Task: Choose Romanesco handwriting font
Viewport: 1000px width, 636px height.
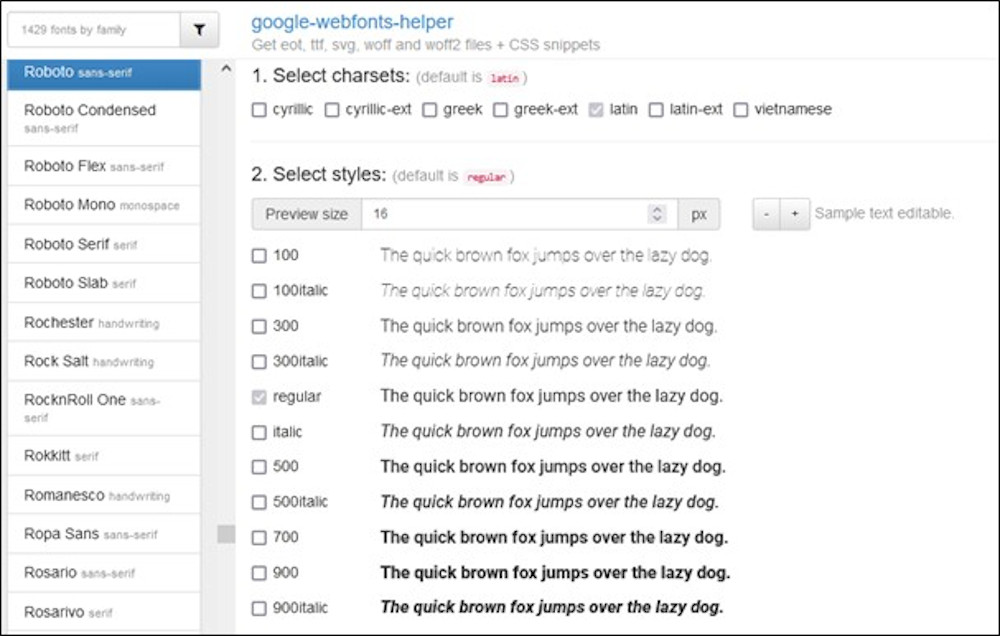Action: point(104,495)
